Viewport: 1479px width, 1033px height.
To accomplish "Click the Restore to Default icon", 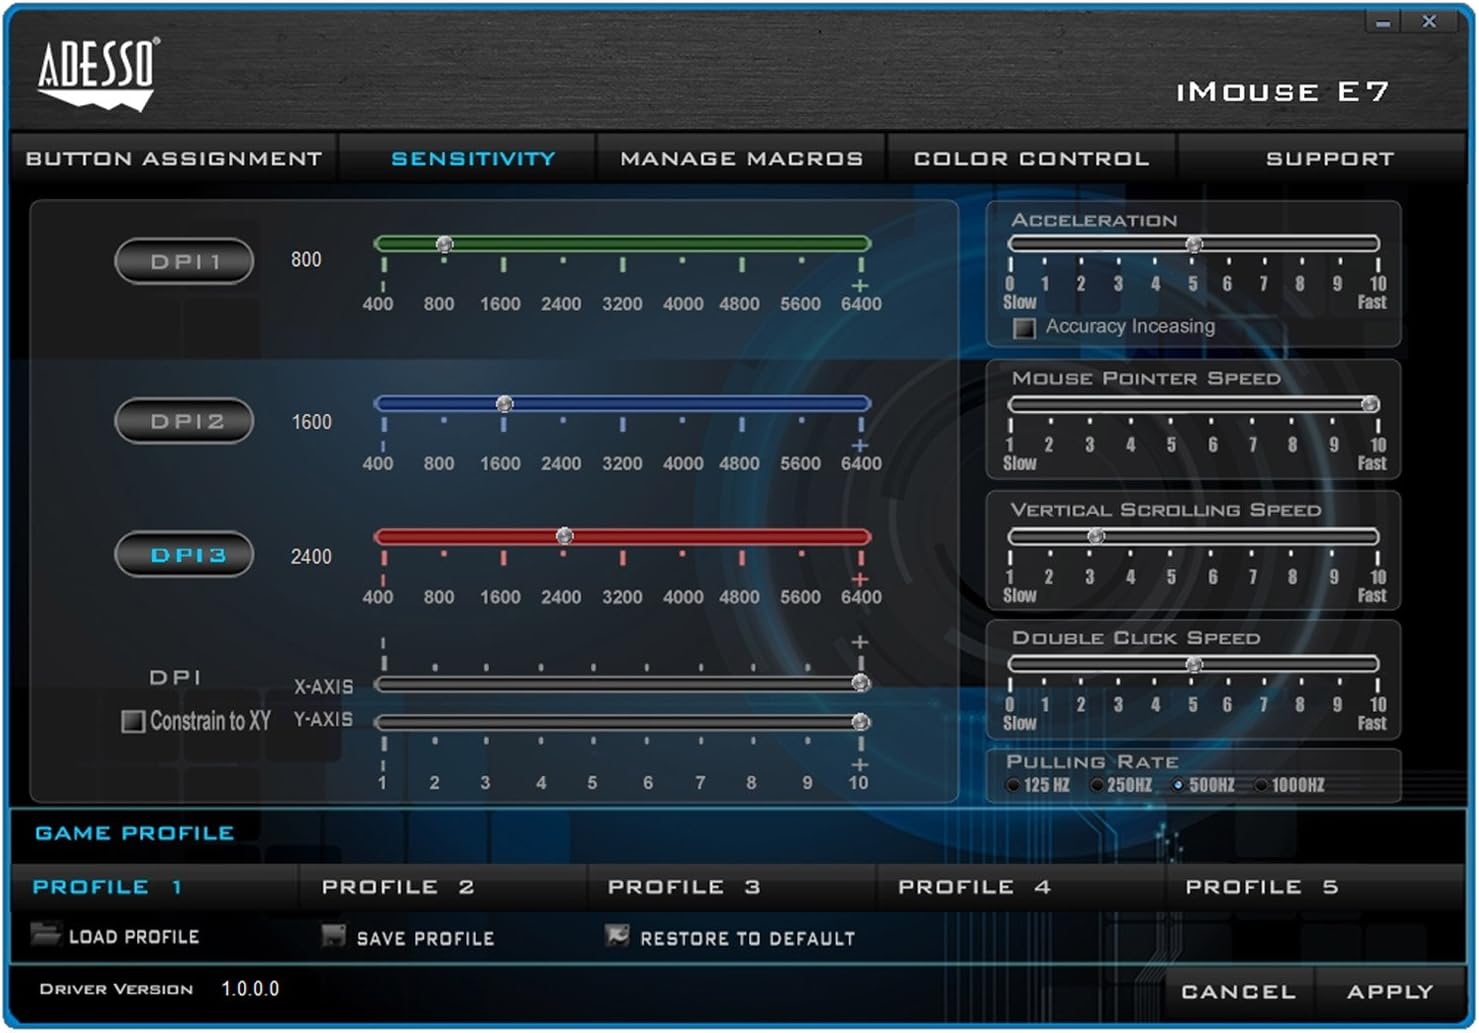I will [x=617, y=936].
